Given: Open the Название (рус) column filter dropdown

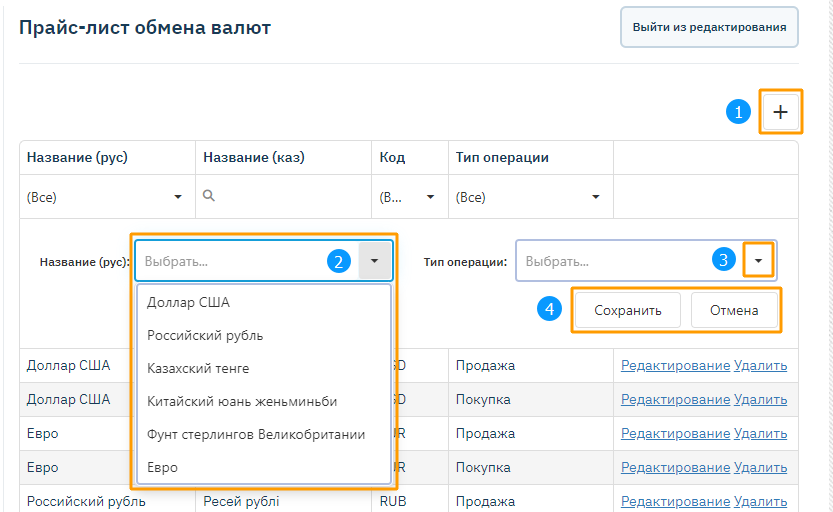Looking at the screenshot, I should point(178,197).
